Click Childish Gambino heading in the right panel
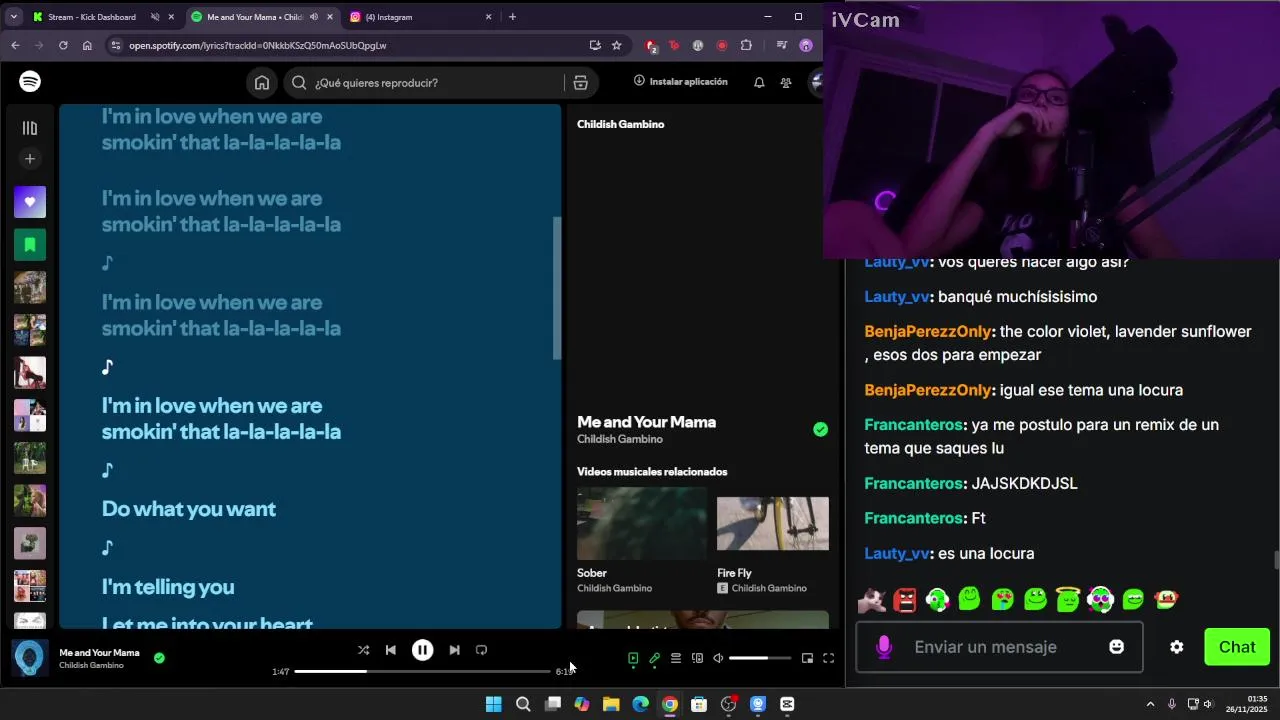 pos(620,124)
